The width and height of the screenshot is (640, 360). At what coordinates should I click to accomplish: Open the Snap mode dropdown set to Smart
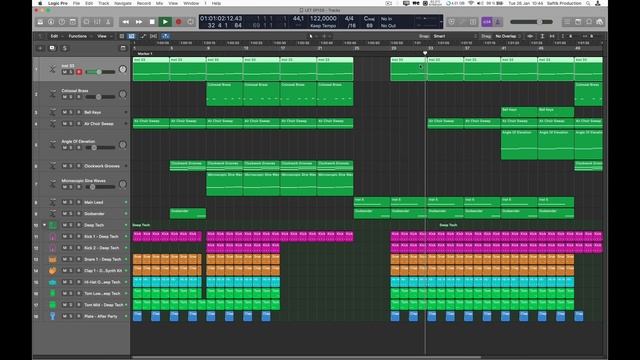[x=455, y=36]
